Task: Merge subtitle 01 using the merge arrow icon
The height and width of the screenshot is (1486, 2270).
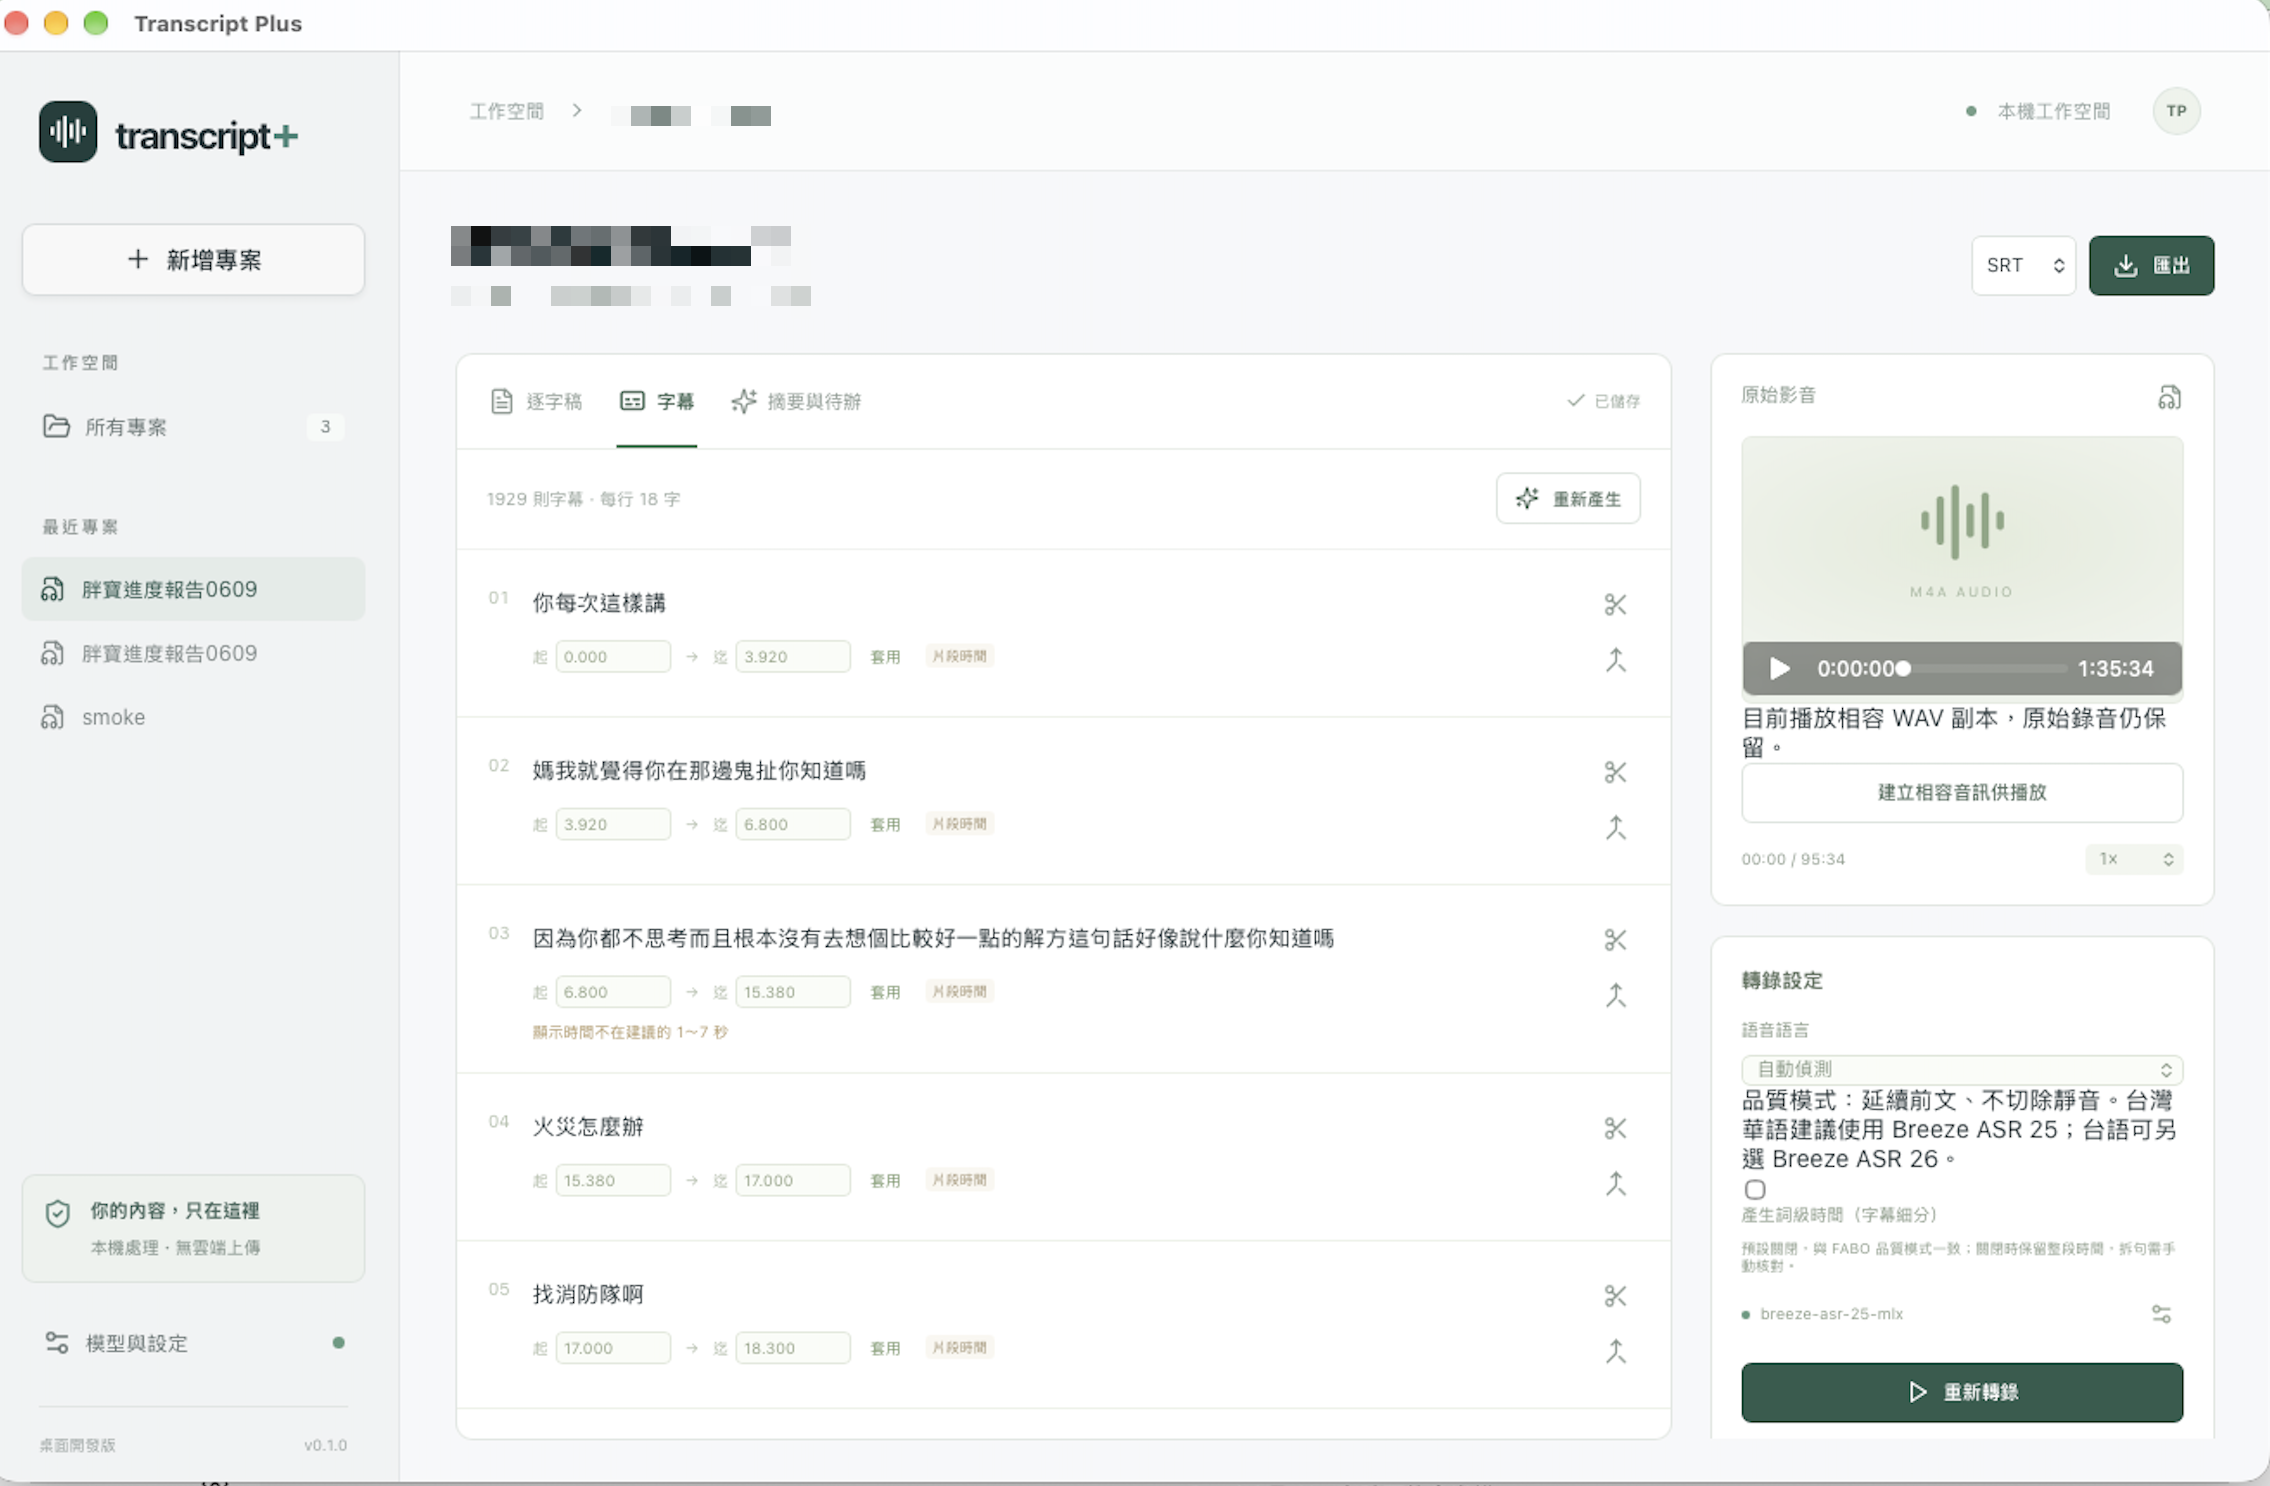Action: 1615,660
